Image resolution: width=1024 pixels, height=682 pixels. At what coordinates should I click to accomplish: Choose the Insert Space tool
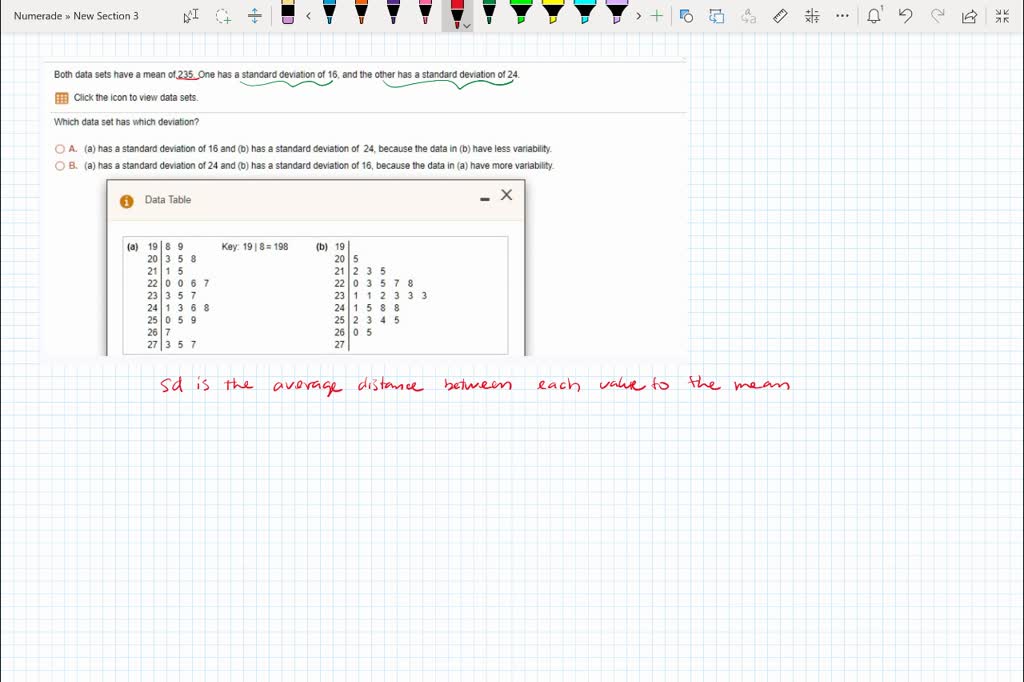[255, 16]
